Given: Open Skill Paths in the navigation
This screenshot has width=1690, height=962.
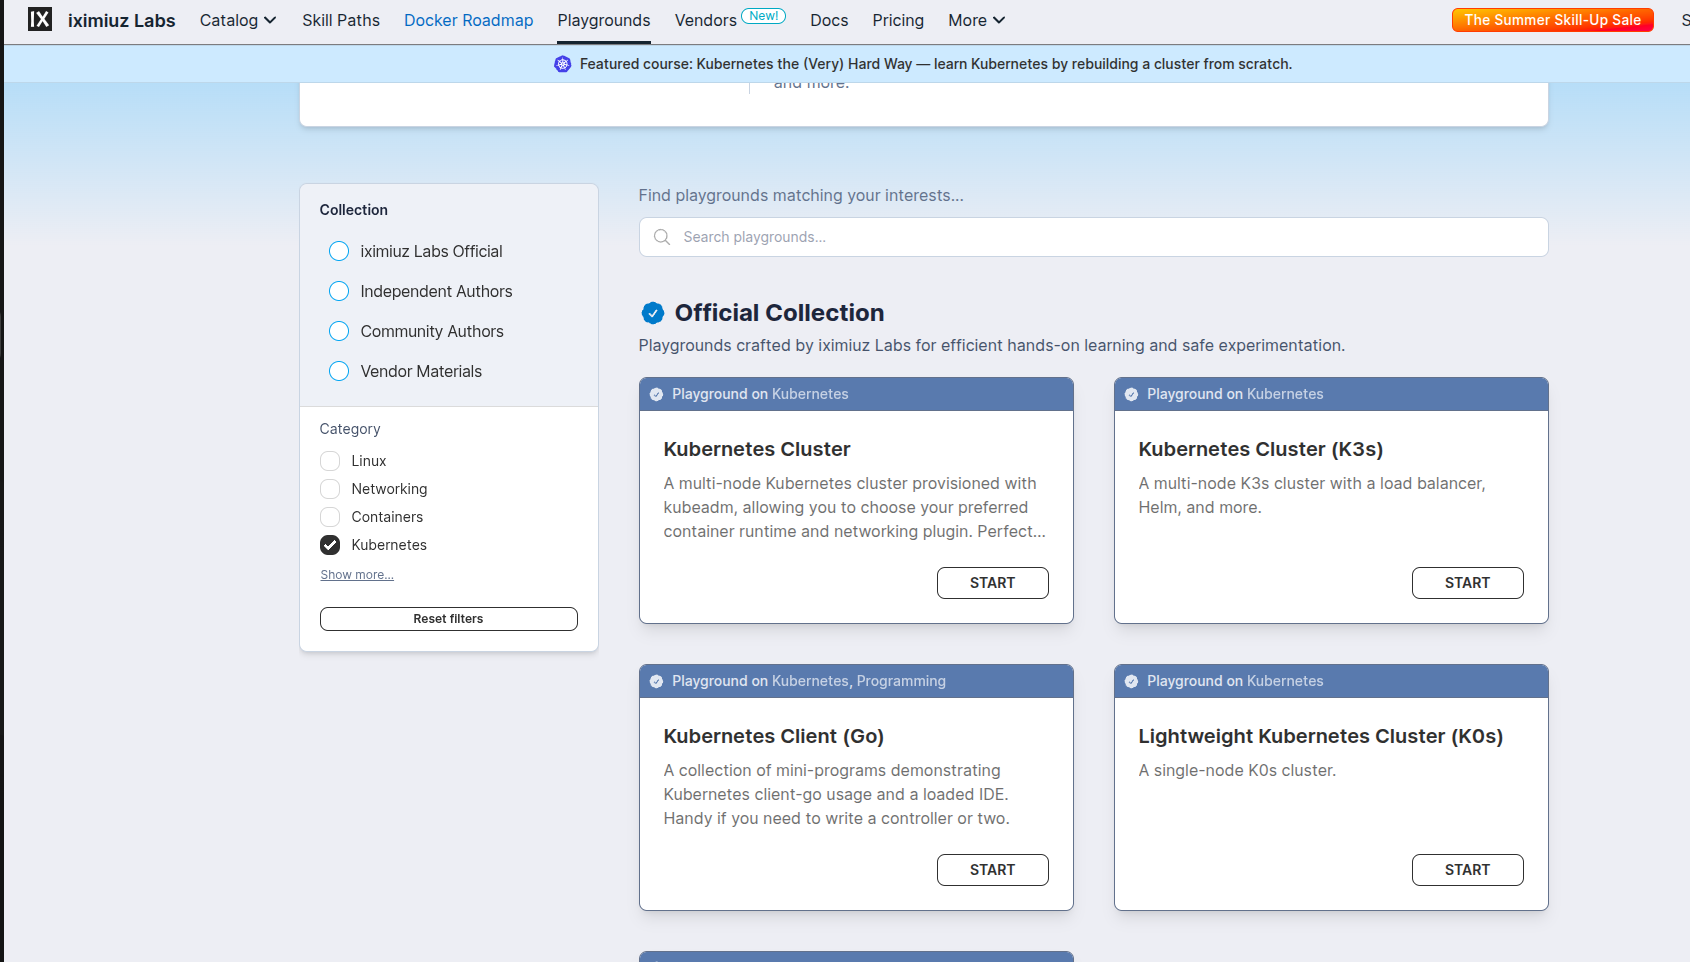Looking at the screenshot, I should (x=341, y=20).
